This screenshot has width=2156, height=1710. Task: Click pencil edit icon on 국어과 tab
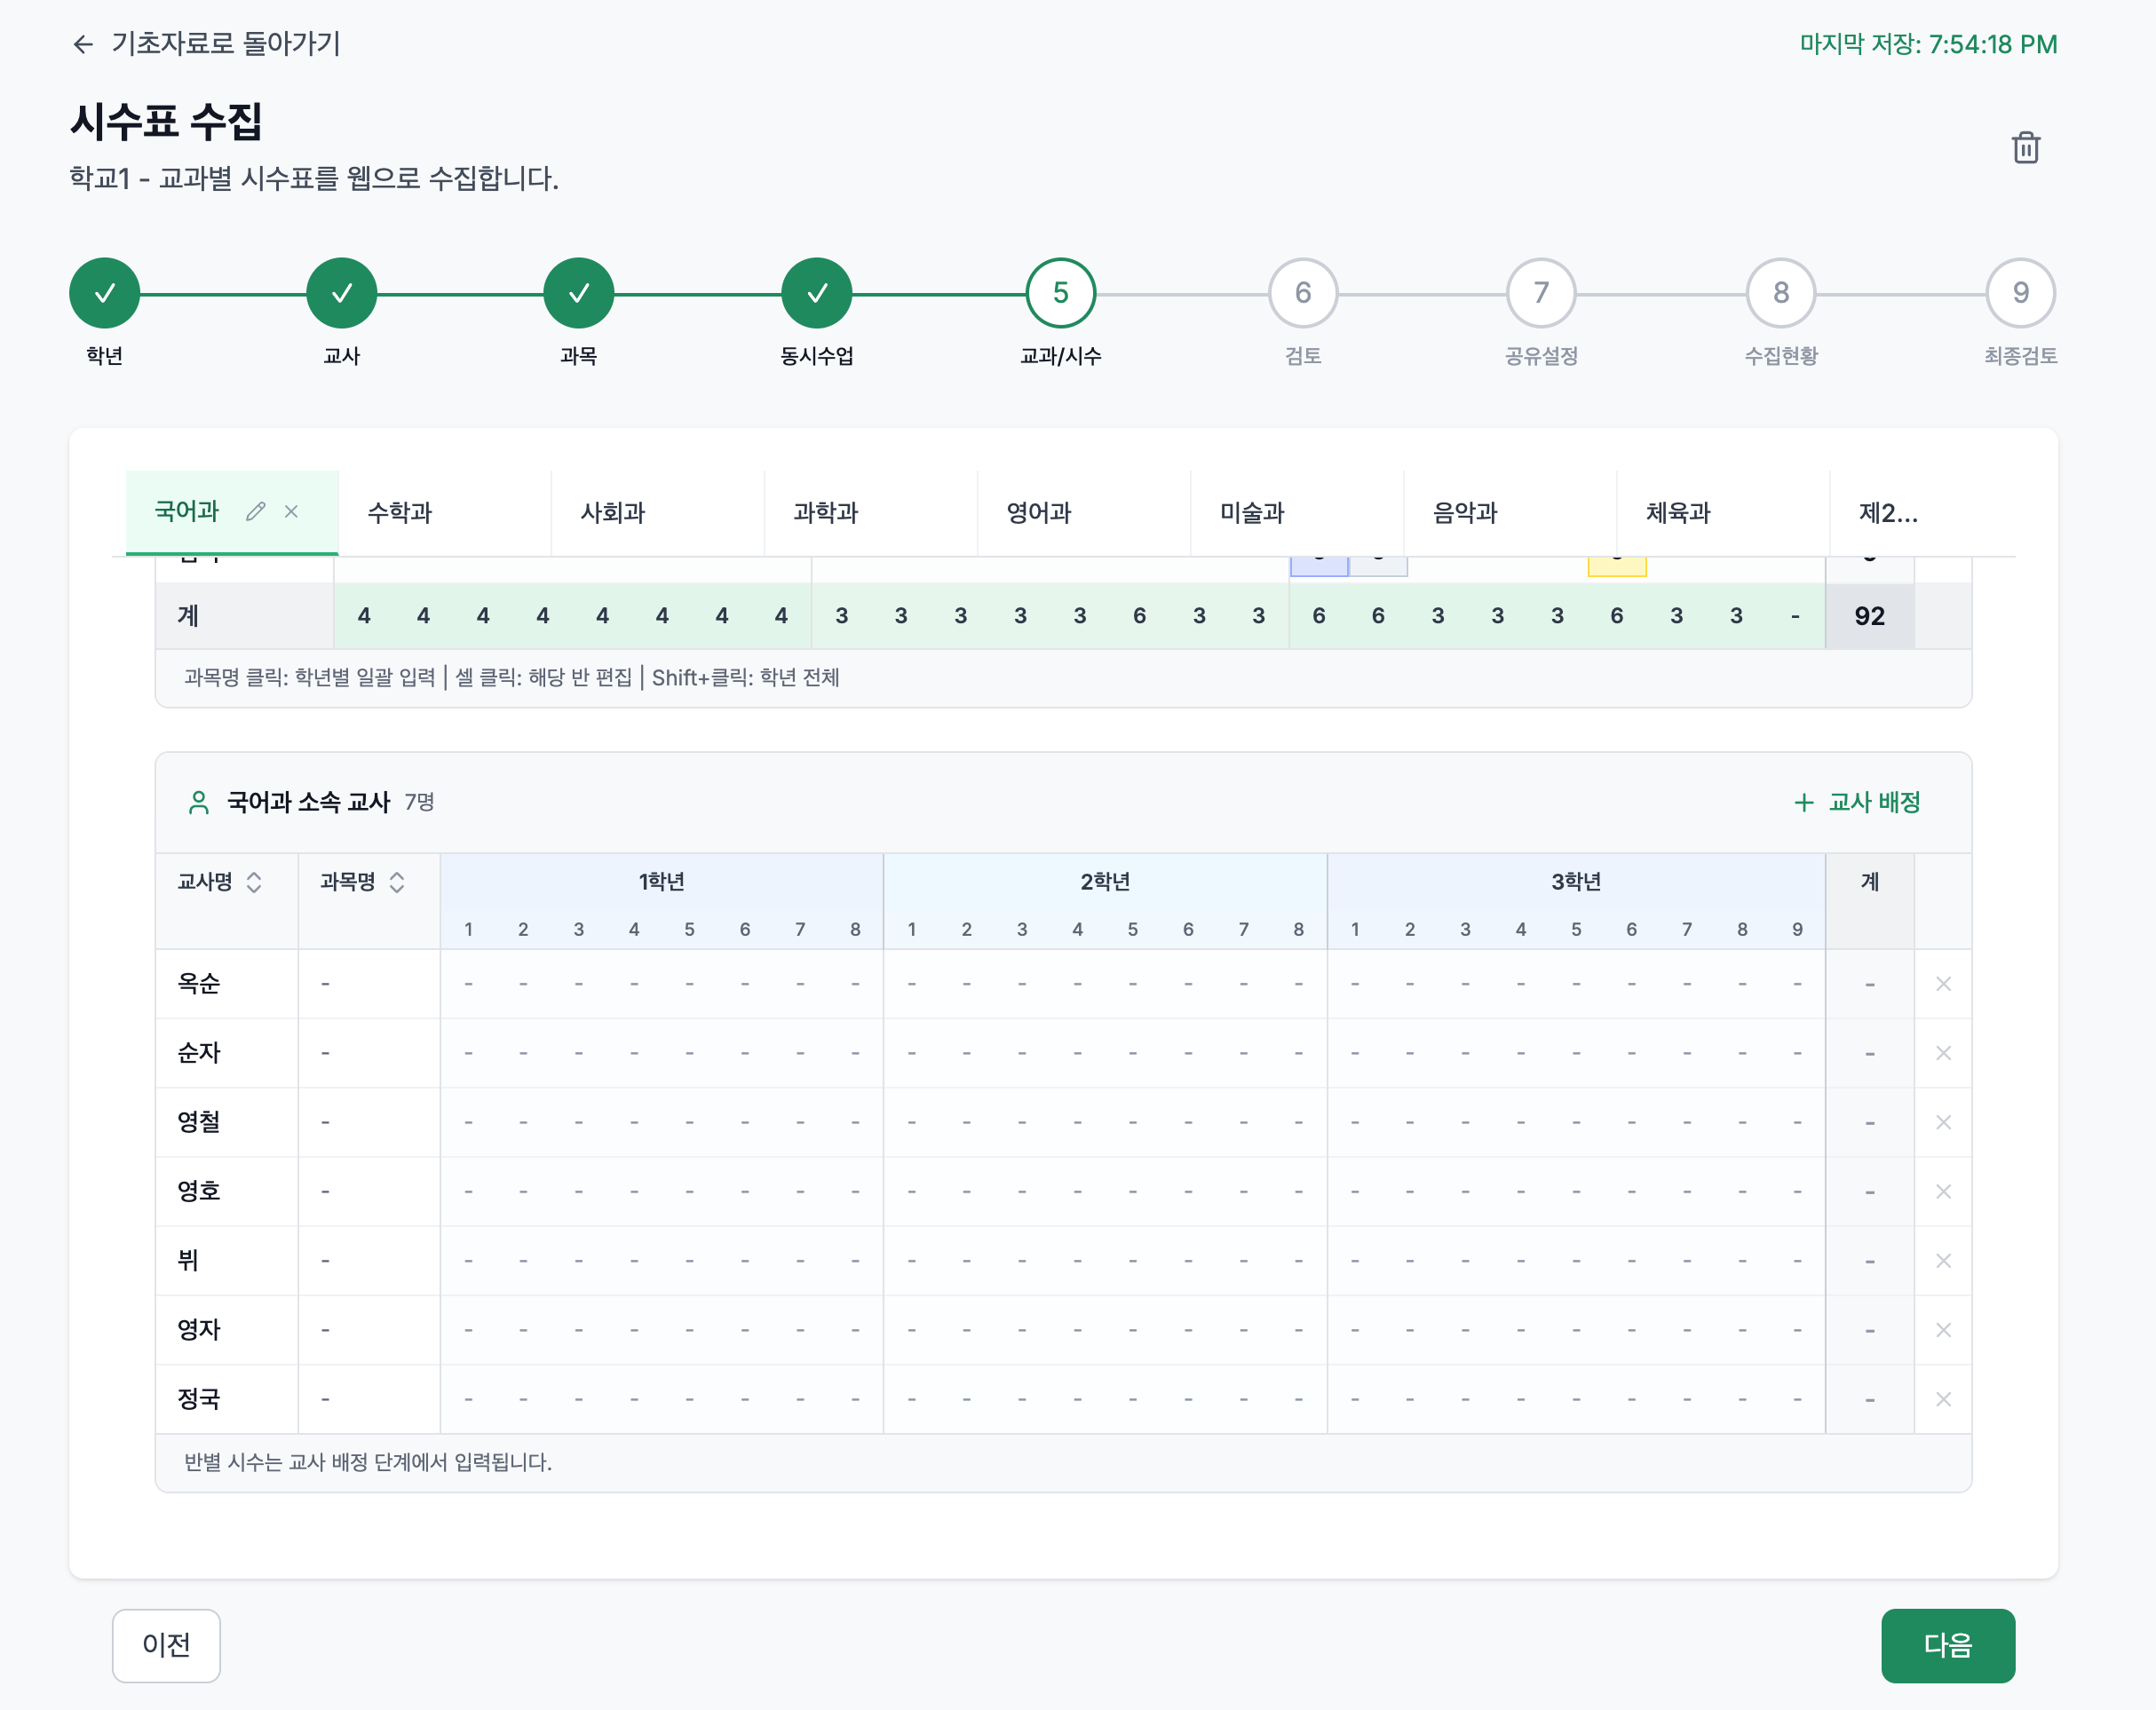click(256, 512)
